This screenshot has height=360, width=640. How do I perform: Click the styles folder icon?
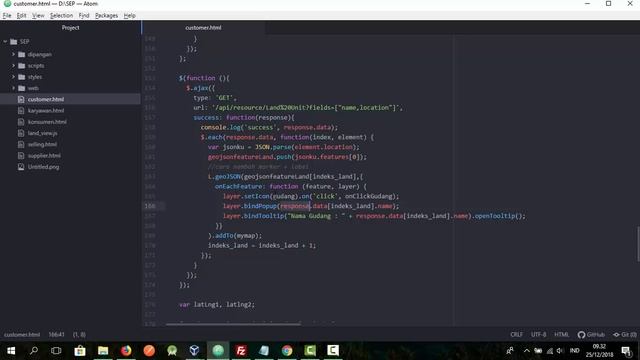point(22,77)
